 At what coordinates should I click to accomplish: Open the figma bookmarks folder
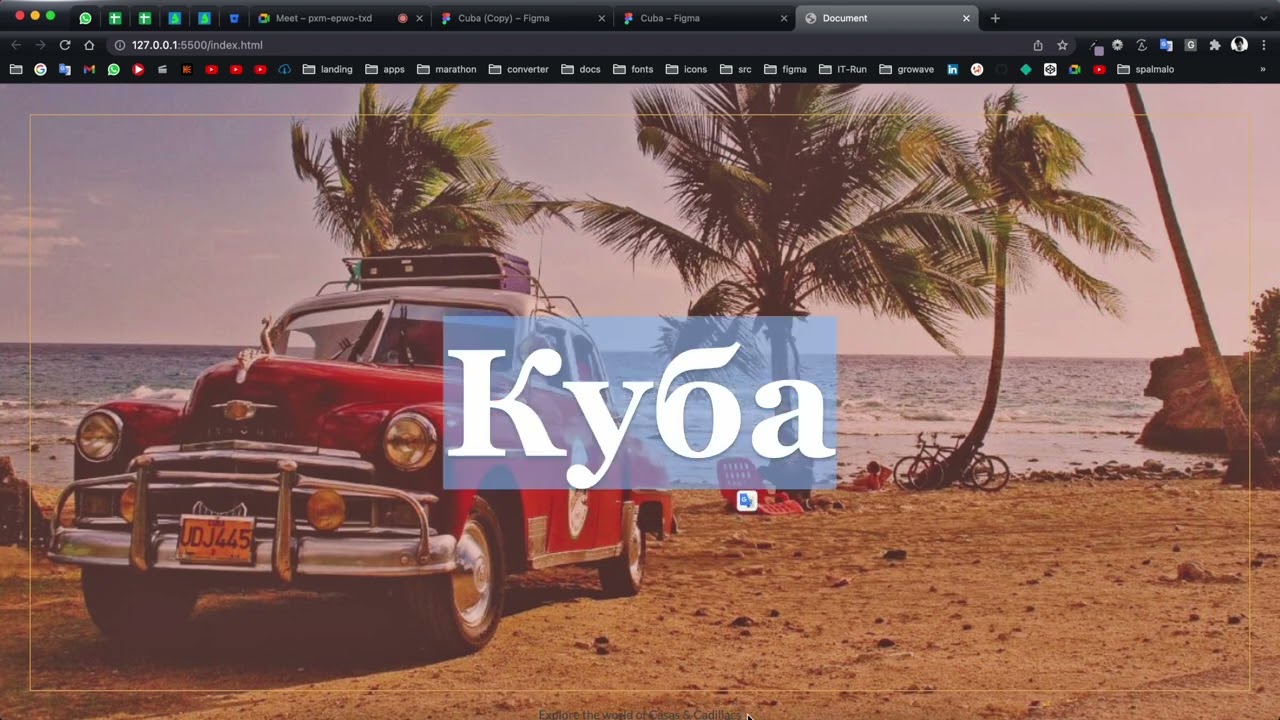(785, 69)
